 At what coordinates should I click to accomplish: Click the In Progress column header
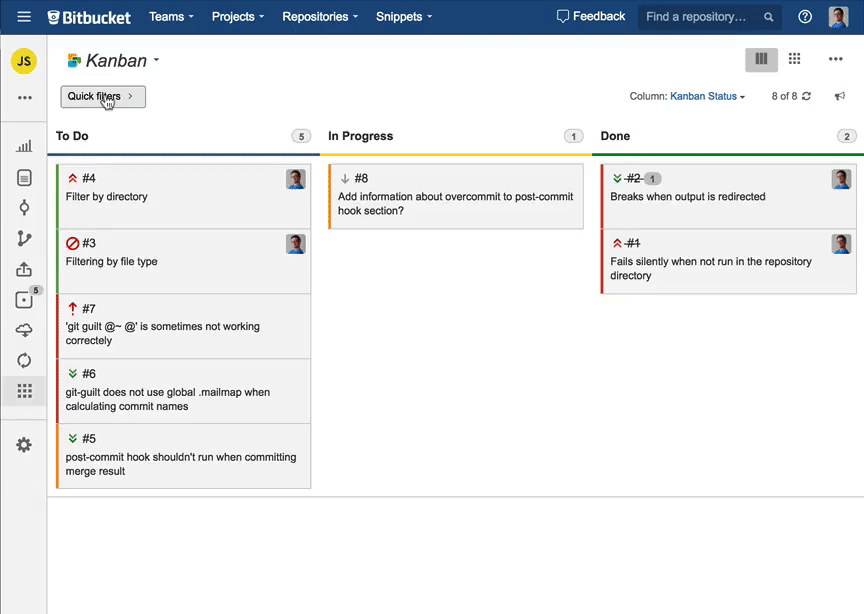[361, 136]
